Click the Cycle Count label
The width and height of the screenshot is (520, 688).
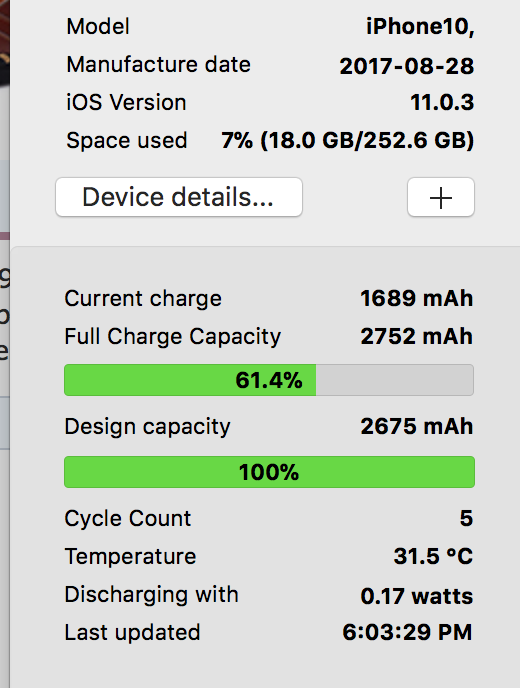128,519
